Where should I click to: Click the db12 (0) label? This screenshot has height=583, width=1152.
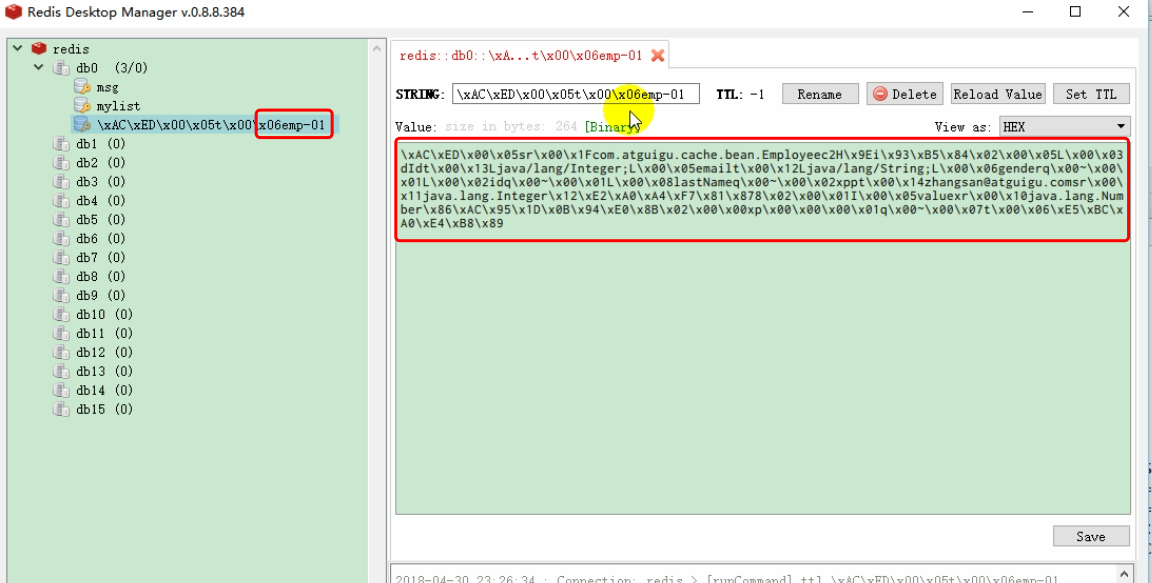pyautogui.click(x=104, y=352)
